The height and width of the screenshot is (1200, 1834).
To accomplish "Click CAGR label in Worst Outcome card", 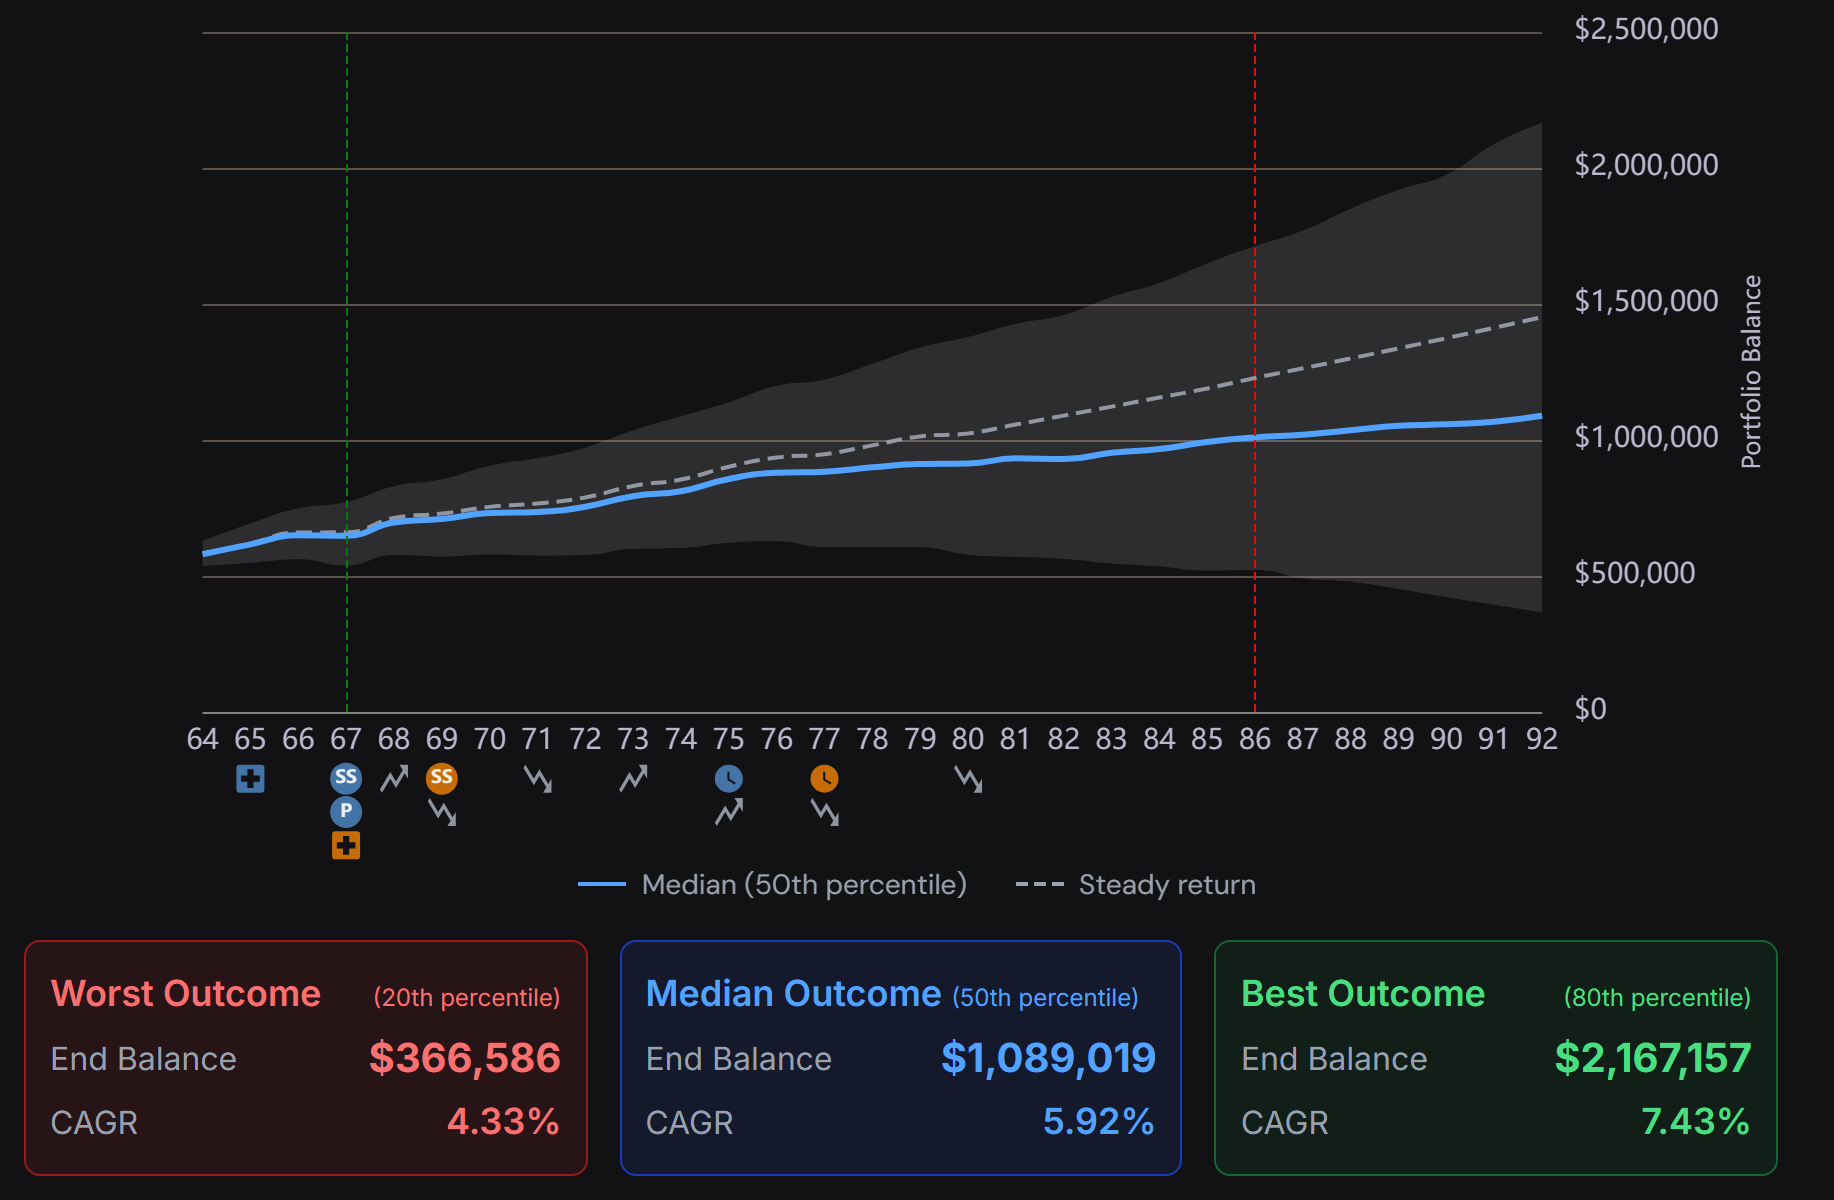I will tap(94, 1123).
